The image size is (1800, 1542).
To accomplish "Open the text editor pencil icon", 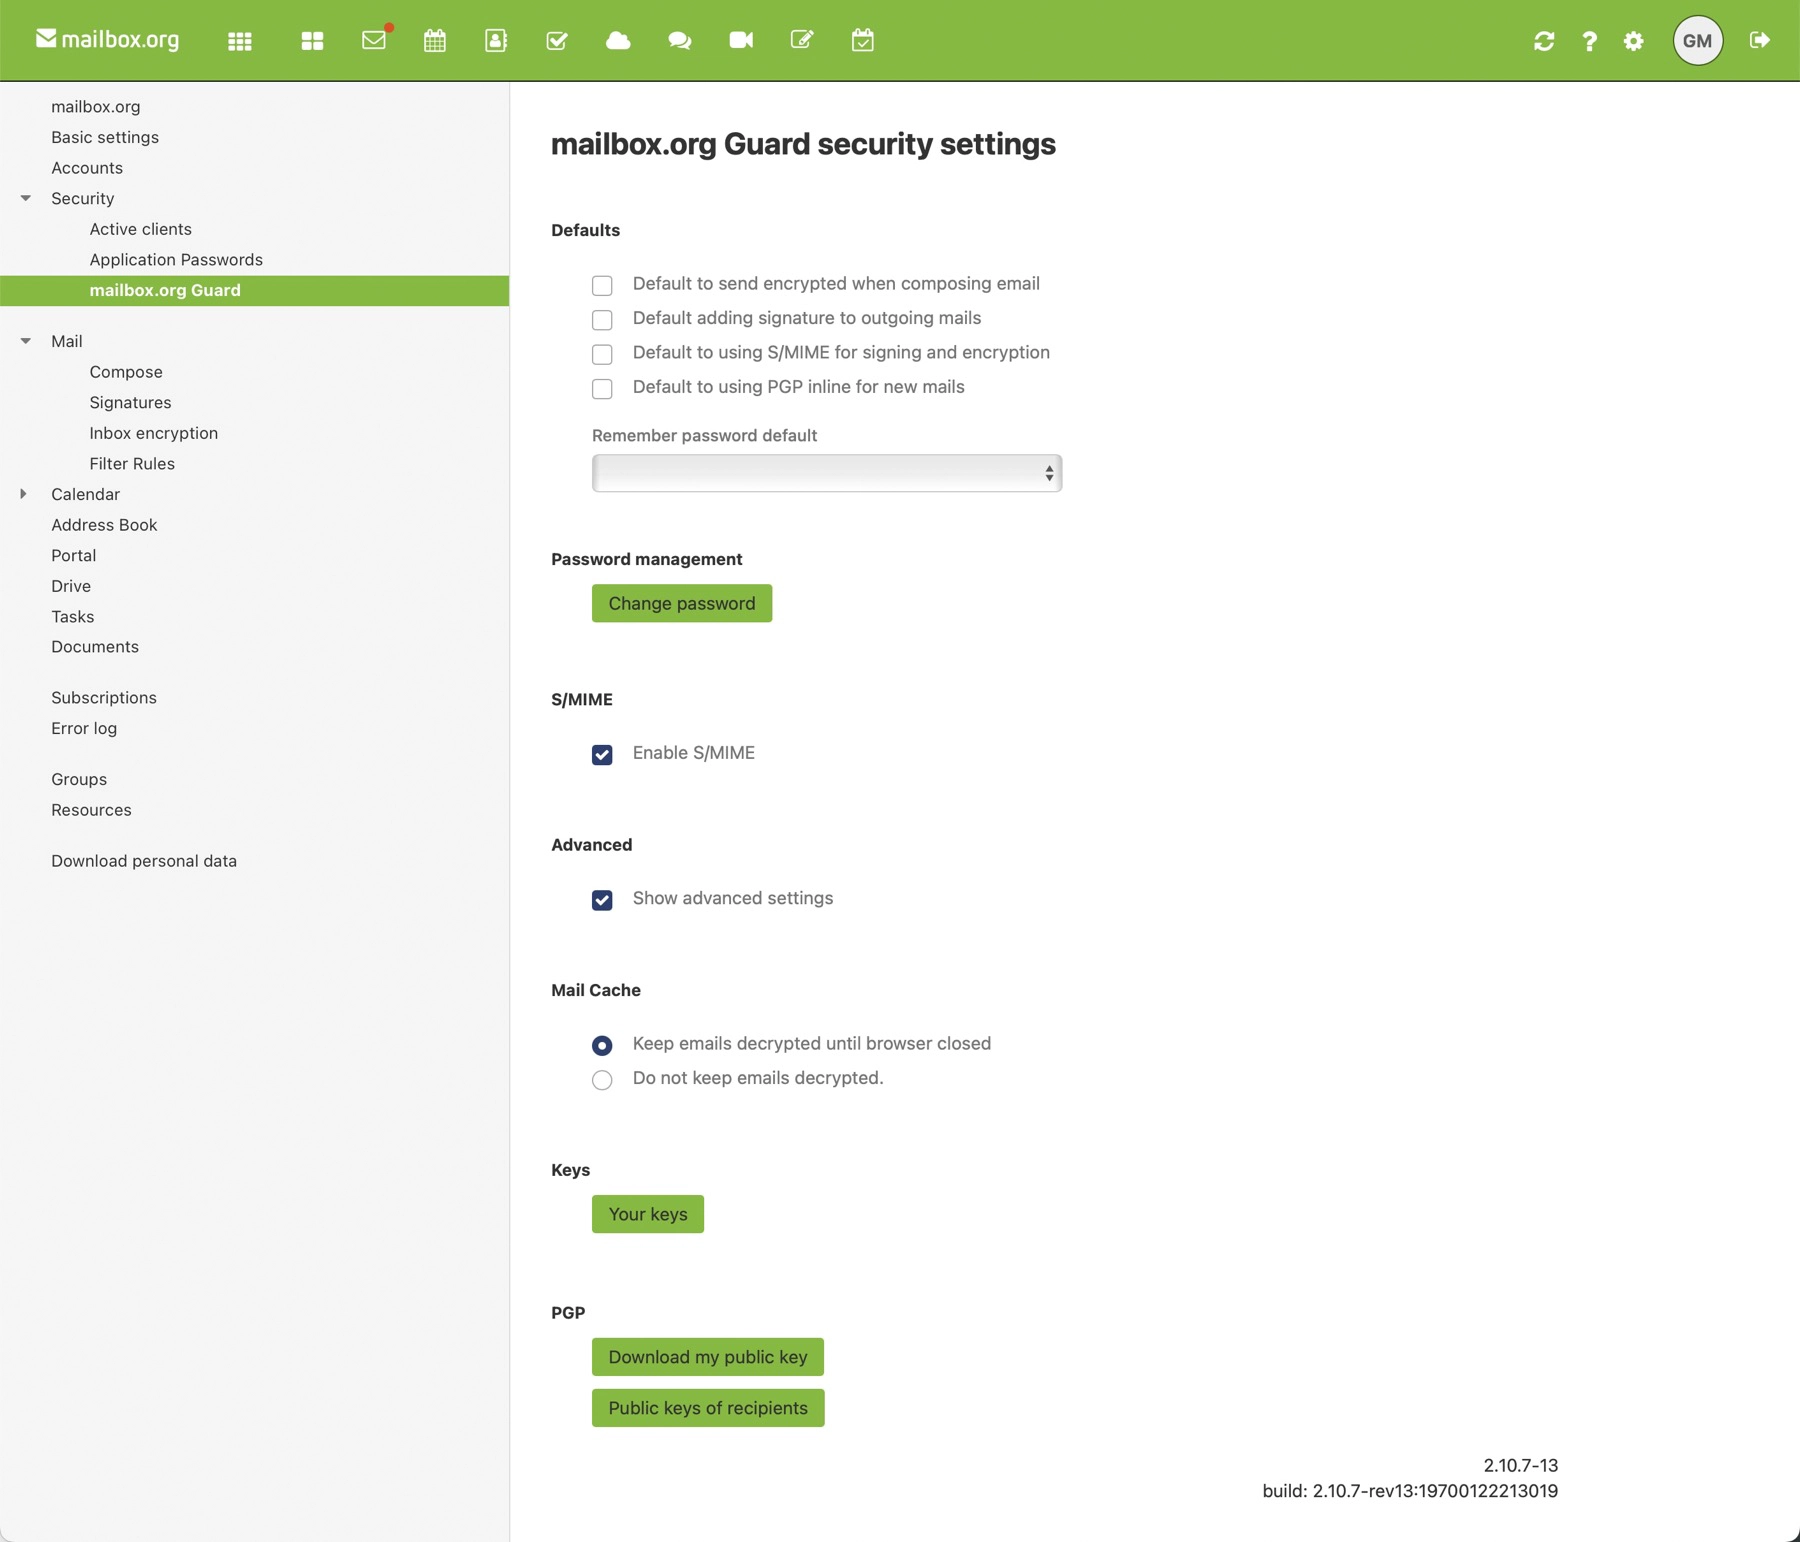I will click(802, 40).
